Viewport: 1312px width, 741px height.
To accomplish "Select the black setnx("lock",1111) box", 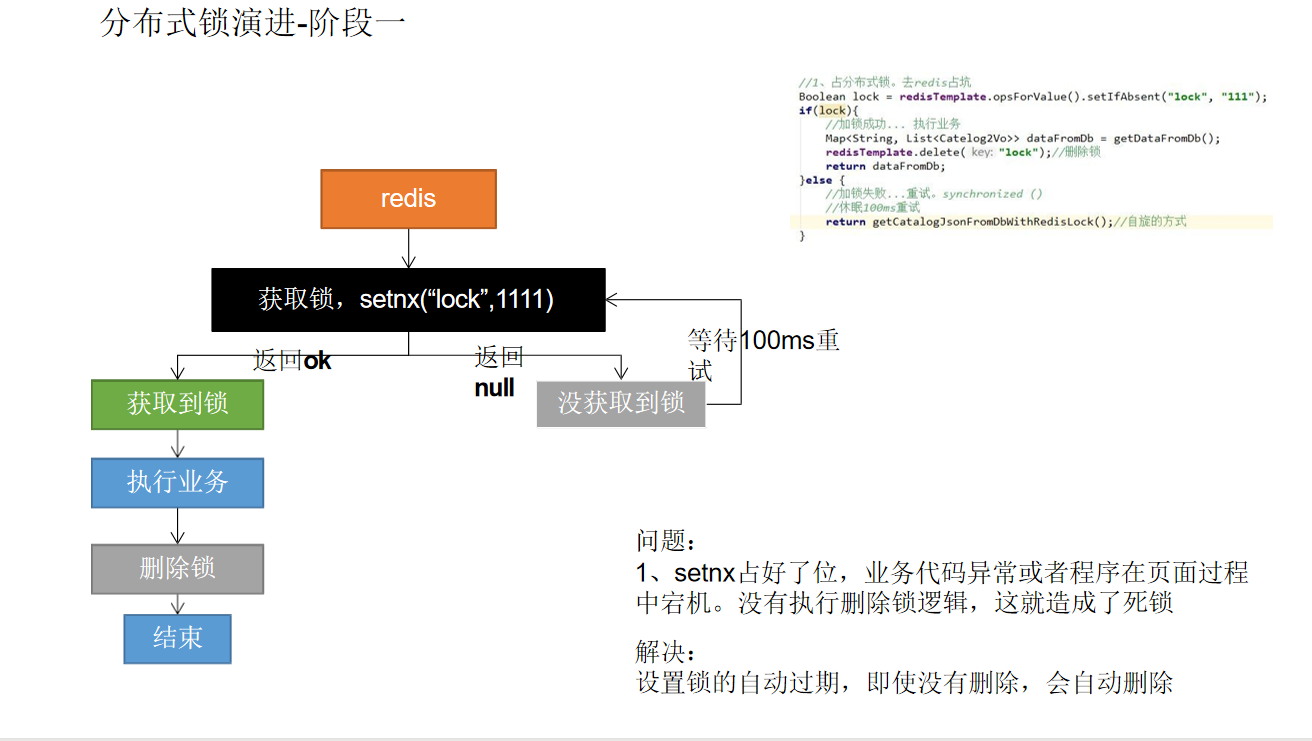I will (407, 298).
